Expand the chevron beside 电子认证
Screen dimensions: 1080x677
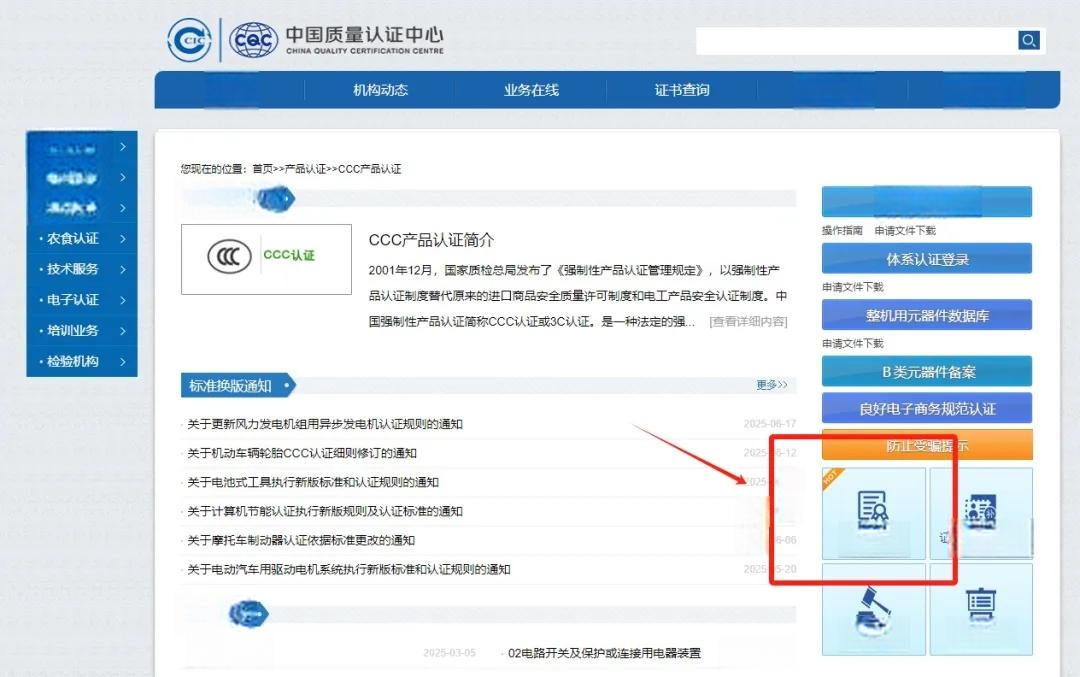(x=123, y=300)
